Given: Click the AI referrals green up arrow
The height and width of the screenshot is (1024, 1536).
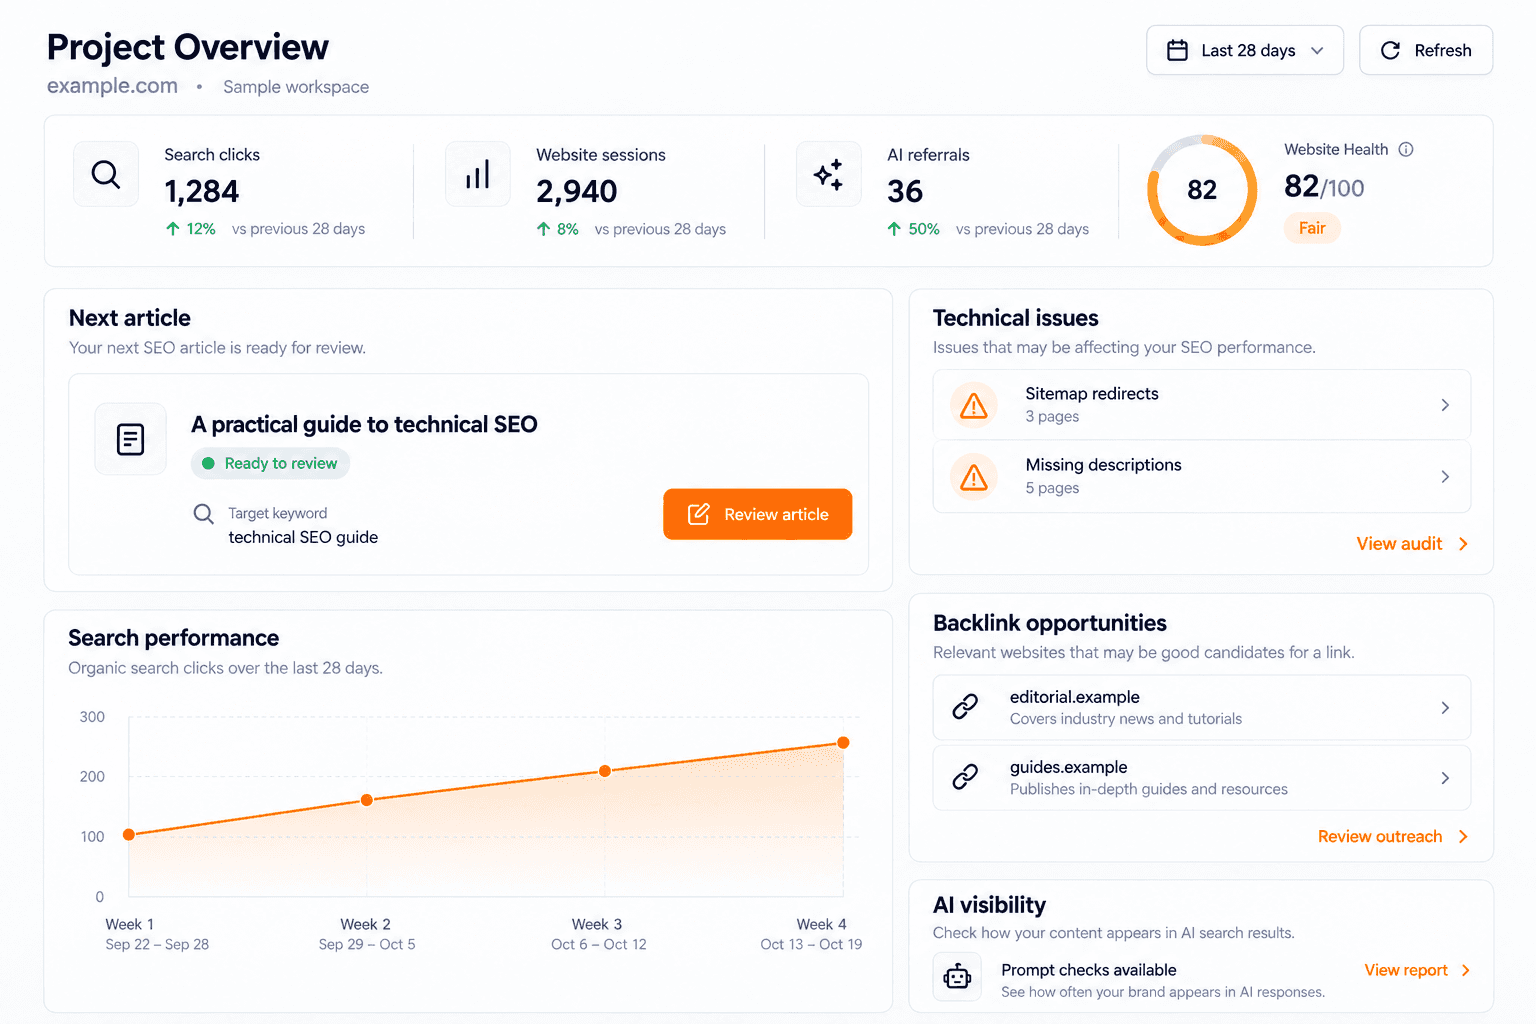Looking at the screenshot, I should point(894,229).
